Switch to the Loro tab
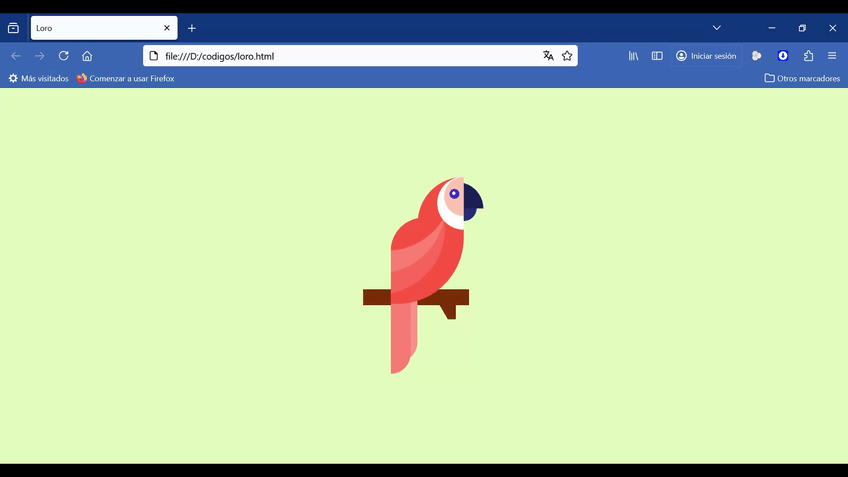Image resolution: width=848 pixels, height=477 pixels. 104,28
